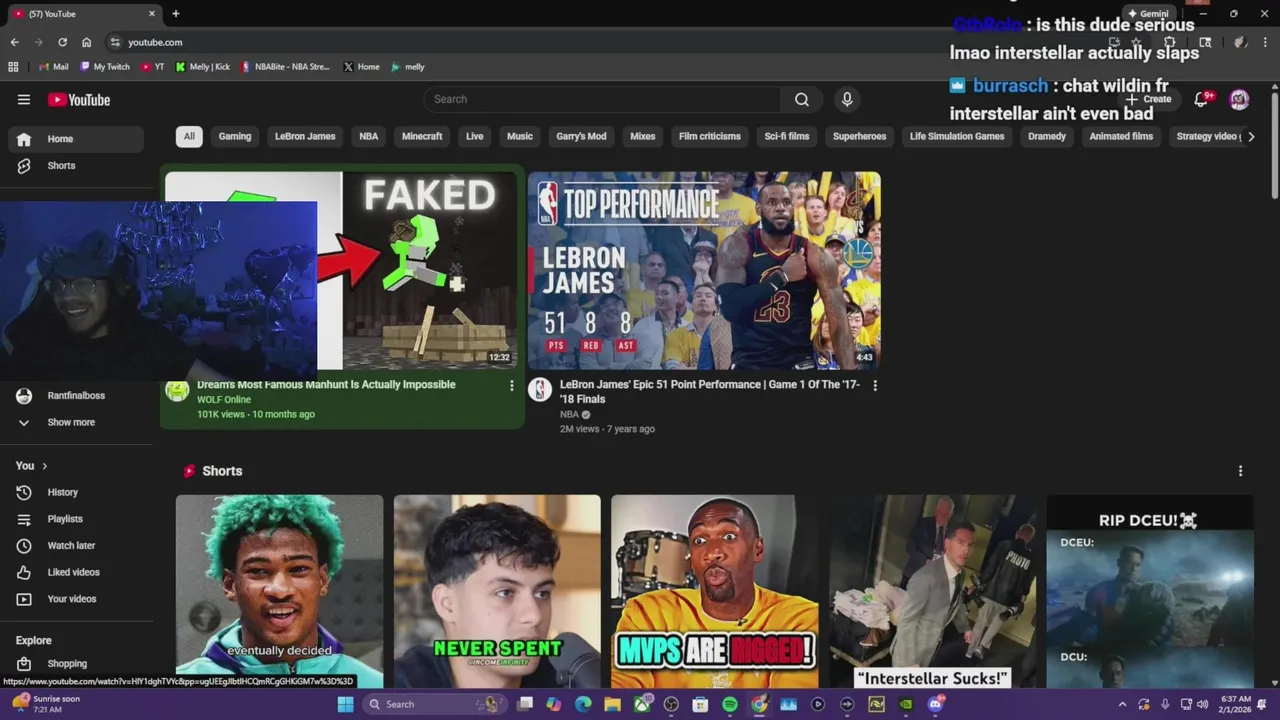The image size is (1280, 720).
Task: Go to Home in the sidebar
Action: (x=76, y=139)
